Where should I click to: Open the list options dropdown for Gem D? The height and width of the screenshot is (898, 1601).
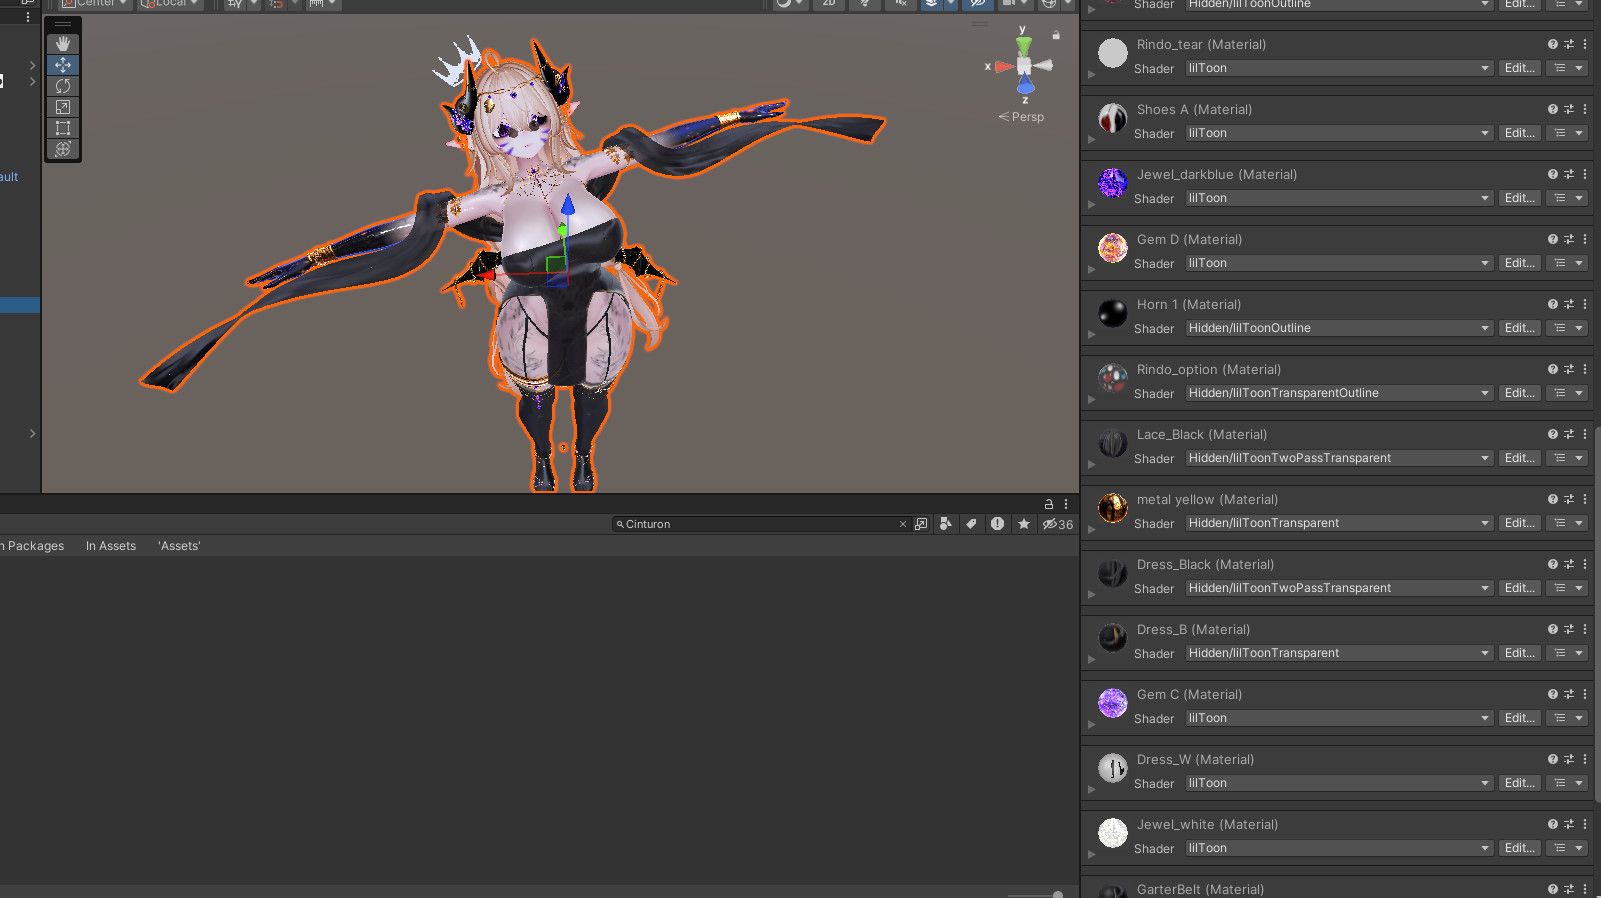pos(1567,263)
